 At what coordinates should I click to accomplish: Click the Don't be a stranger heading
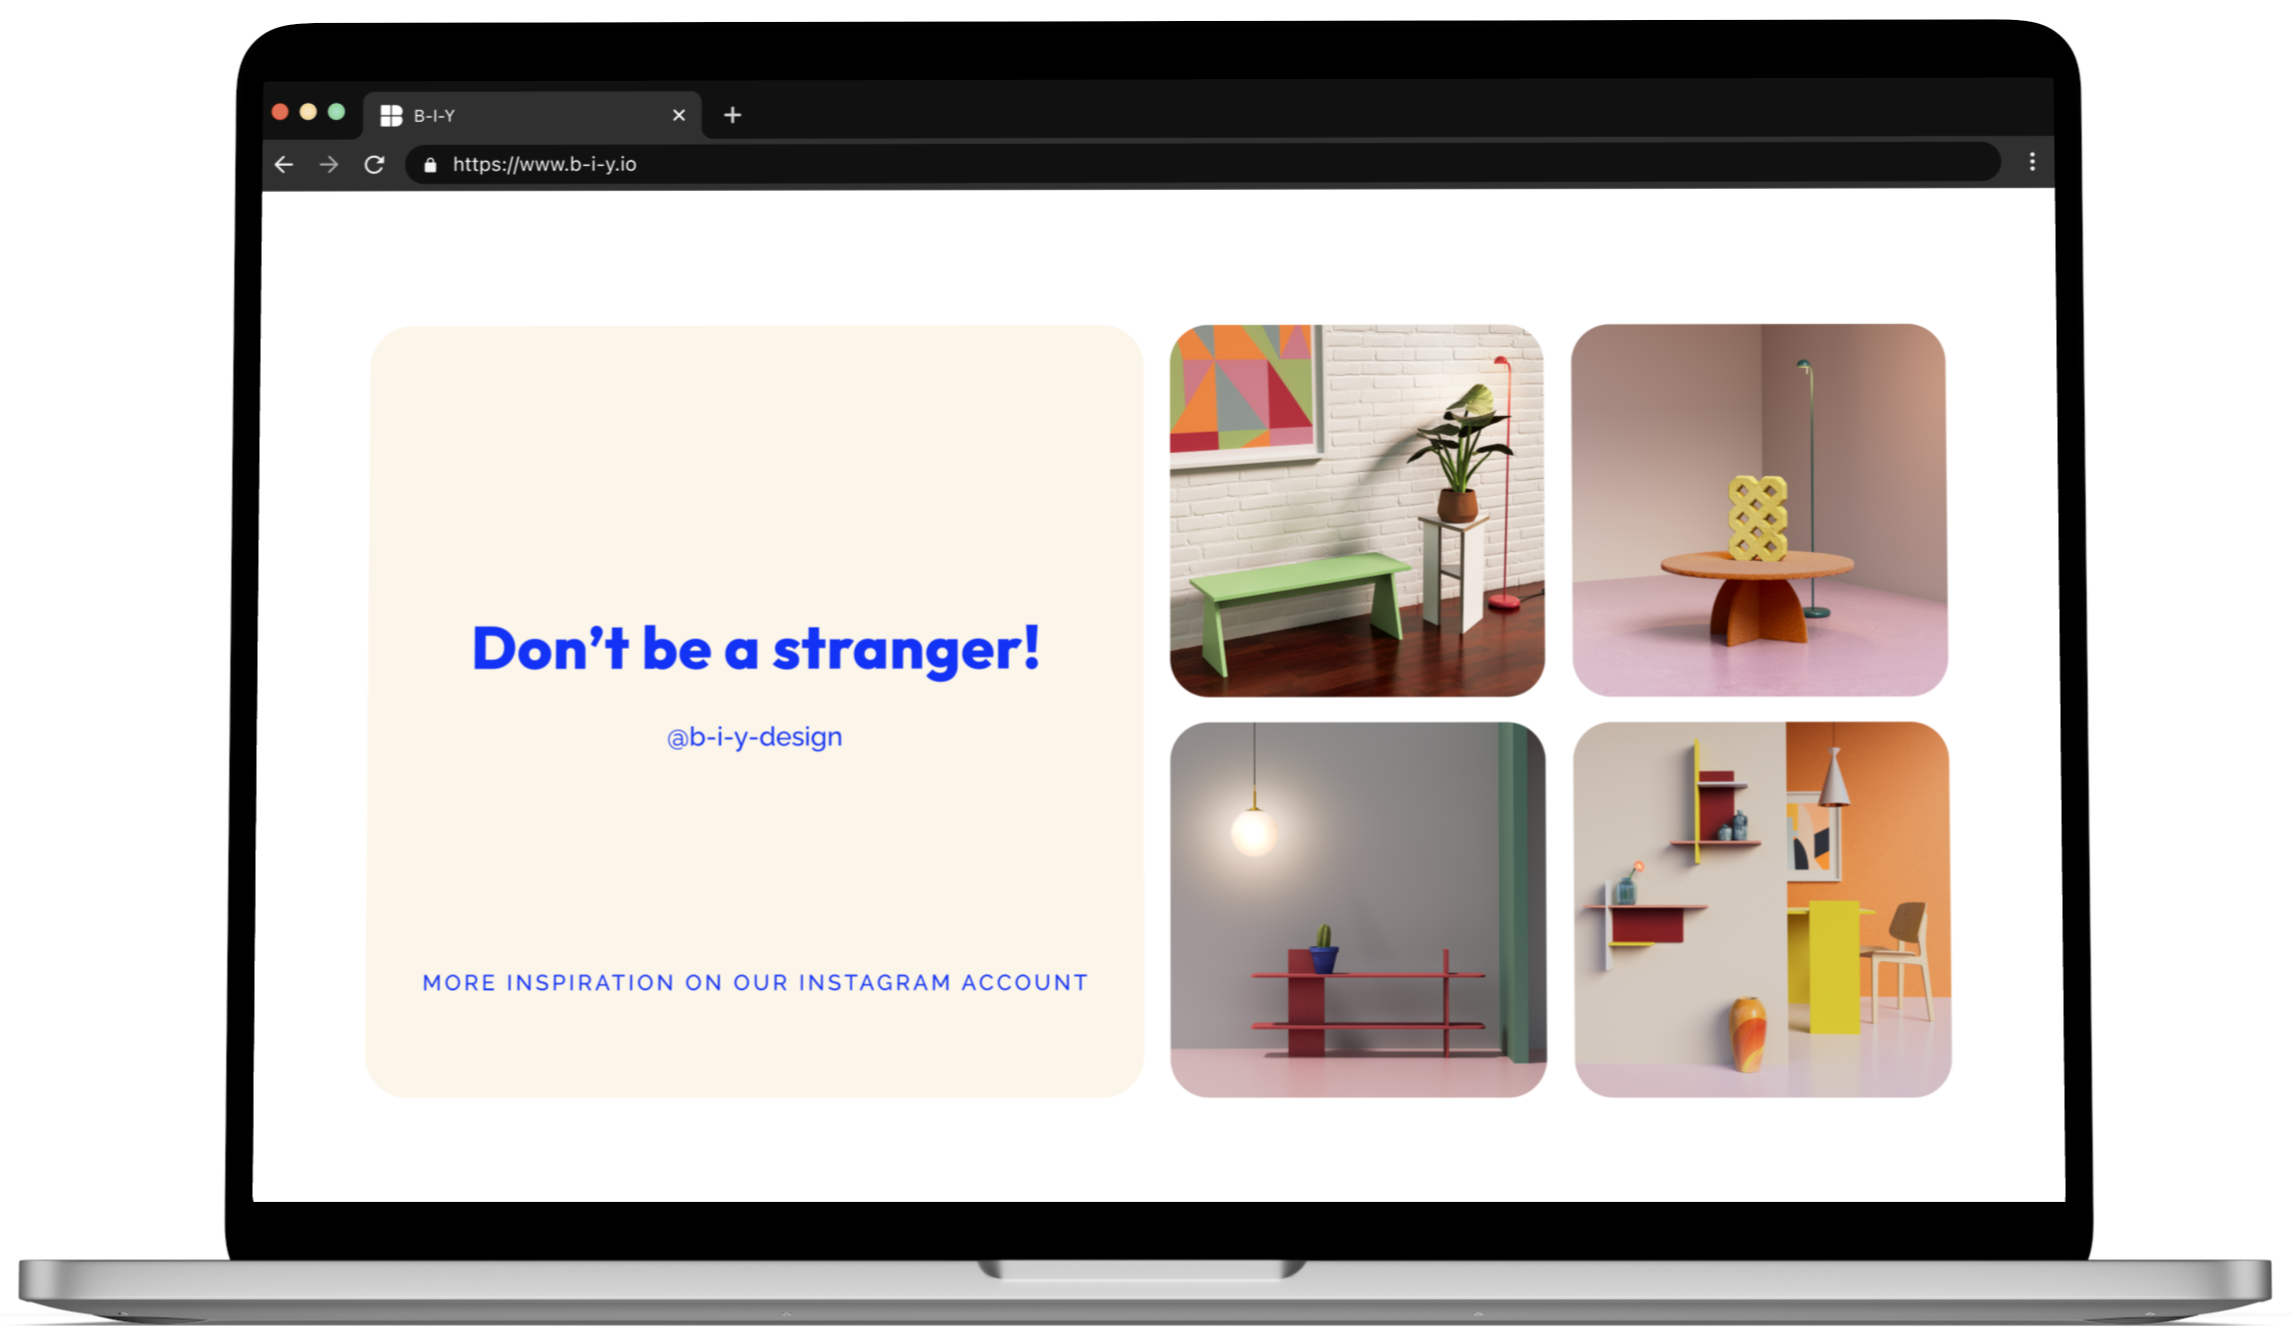point(756,648)
